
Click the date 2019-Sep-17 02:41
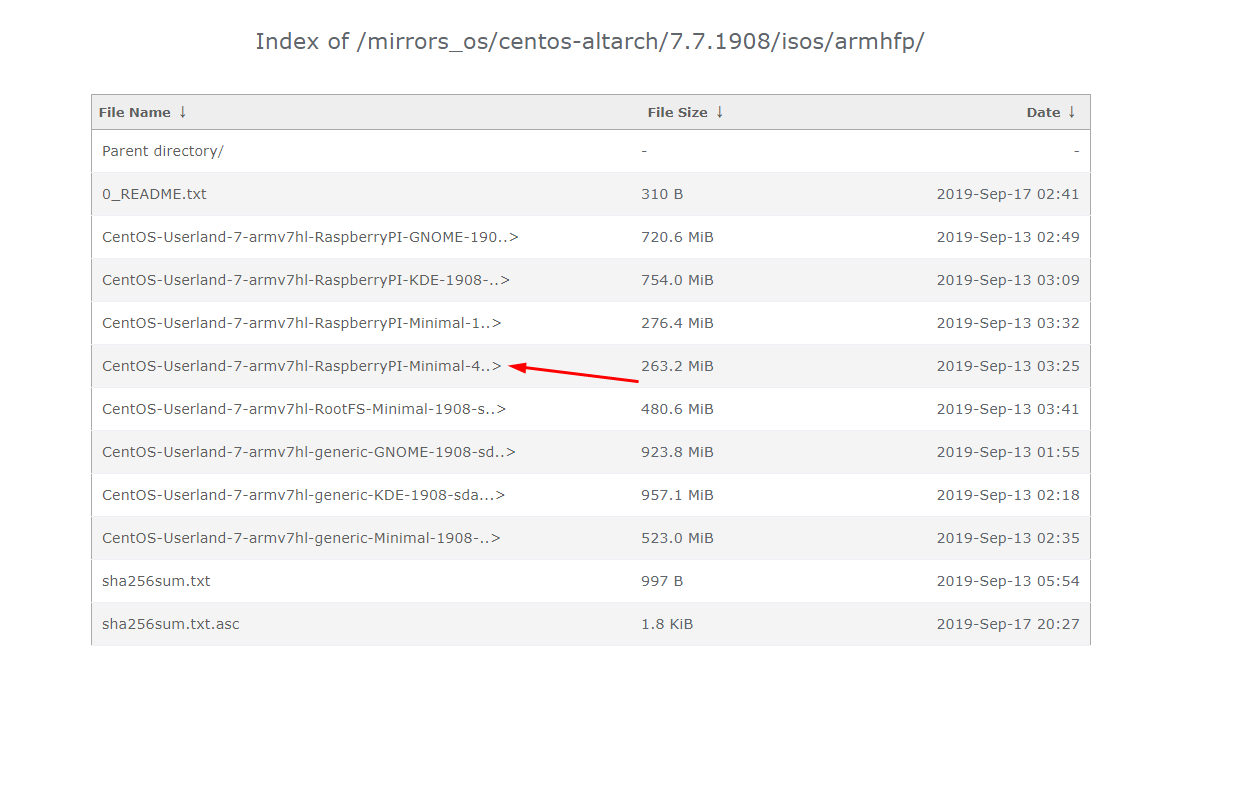pos(1008,194)
